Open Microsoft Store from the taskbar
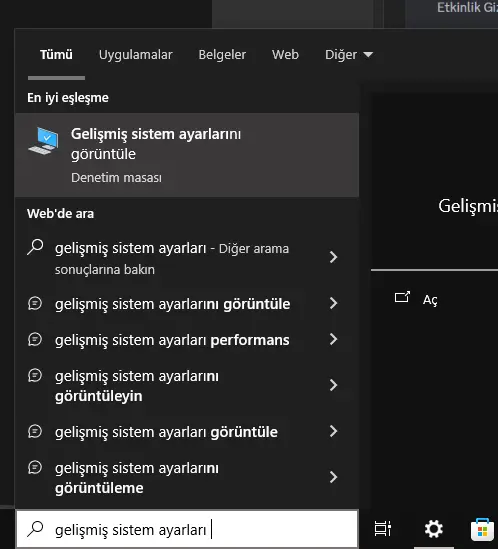Viewport: 498px width, 549px height. [482, 529]
